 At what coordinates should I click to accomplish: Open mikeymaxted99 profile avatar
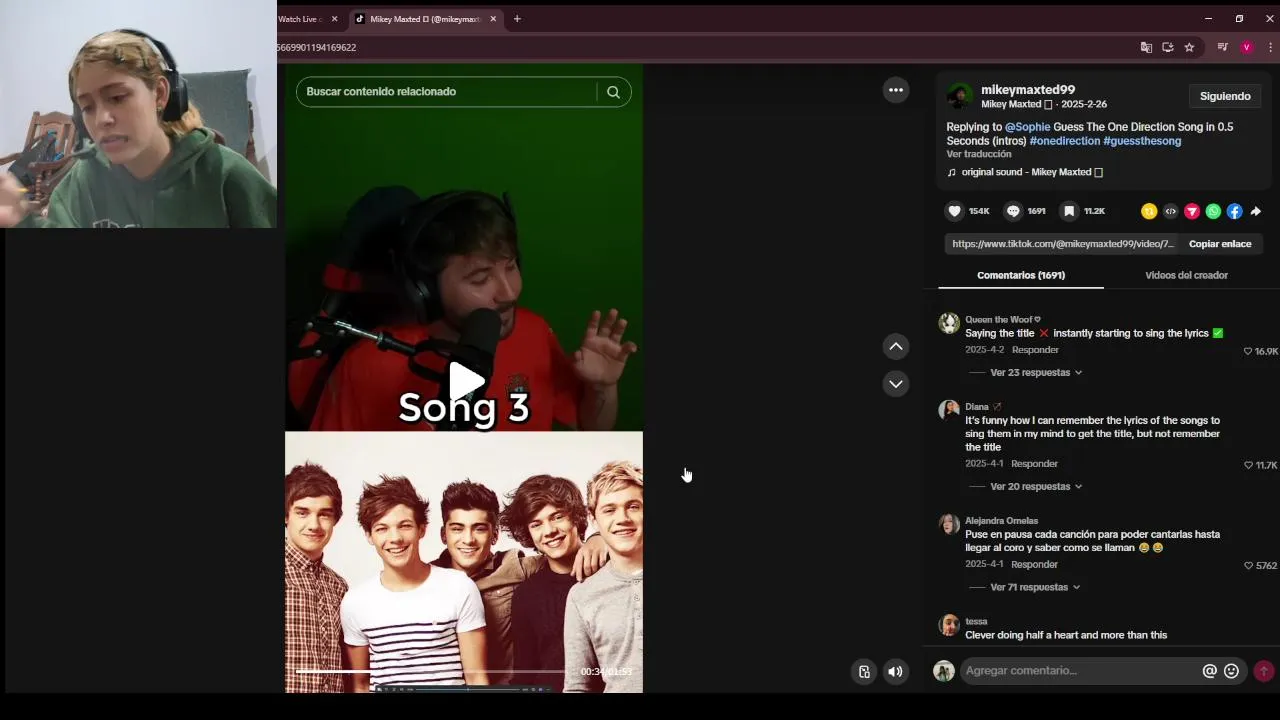pos(960,96)
